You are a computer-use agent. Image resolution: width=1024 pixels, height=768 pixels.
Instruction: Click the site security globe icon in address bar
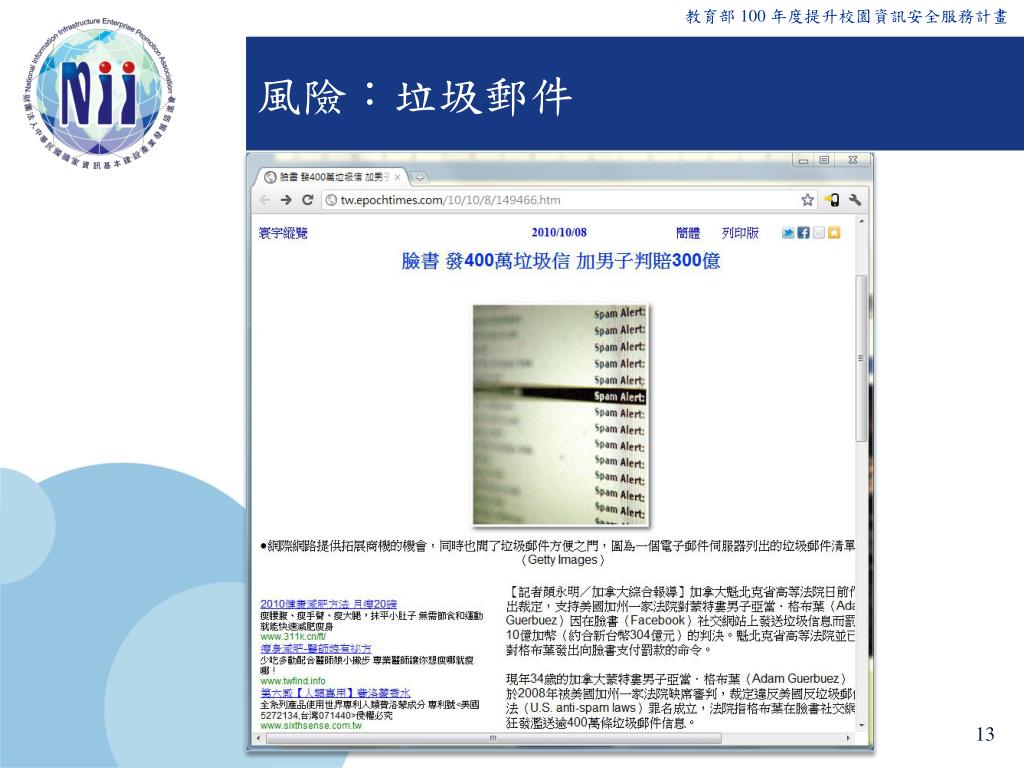[331, 200]
